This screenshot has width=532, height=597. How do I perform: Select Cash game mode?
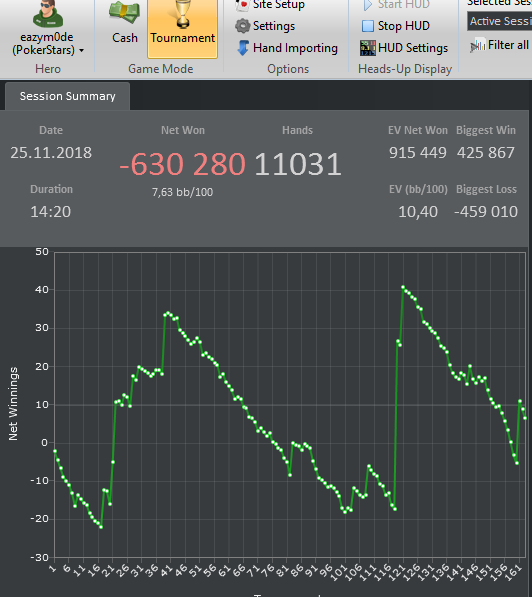(x=125, y=23)
